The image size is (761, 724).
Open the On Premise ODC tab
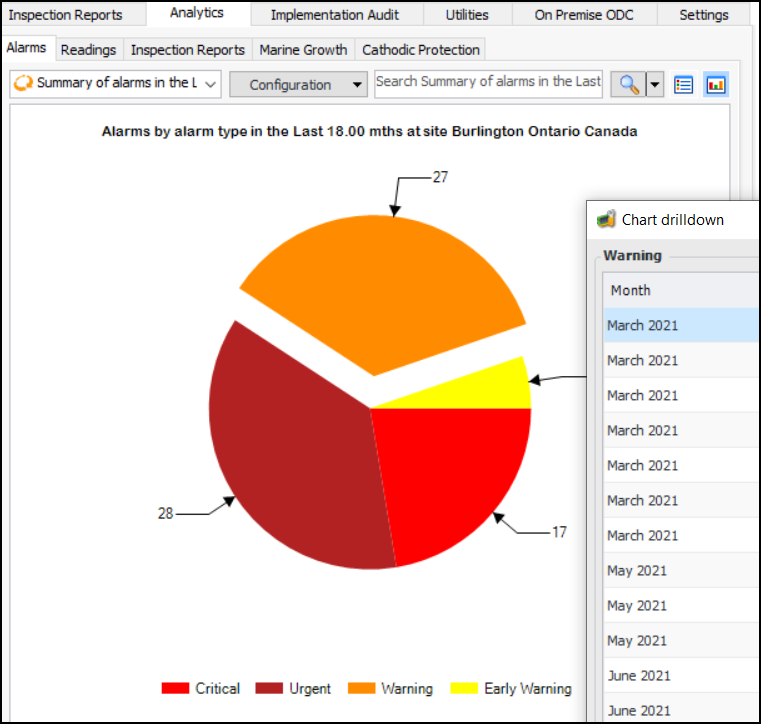pyautogui.click(x=584, y=15)
